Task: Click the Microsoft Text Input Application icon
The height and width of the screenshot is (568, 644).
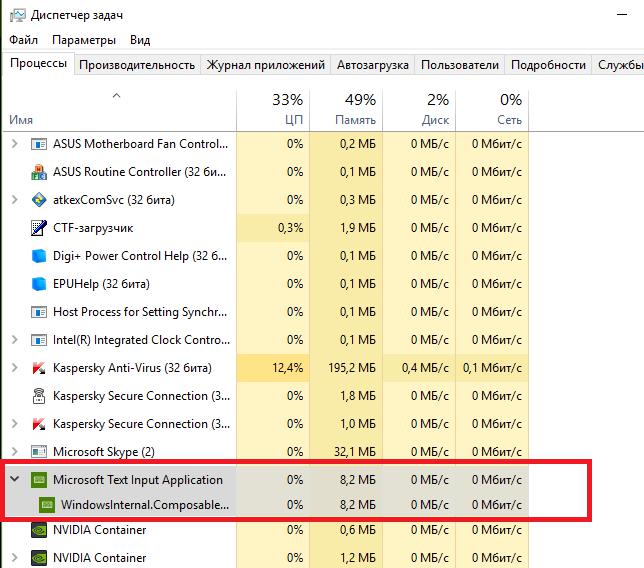Action: [39, 480]
